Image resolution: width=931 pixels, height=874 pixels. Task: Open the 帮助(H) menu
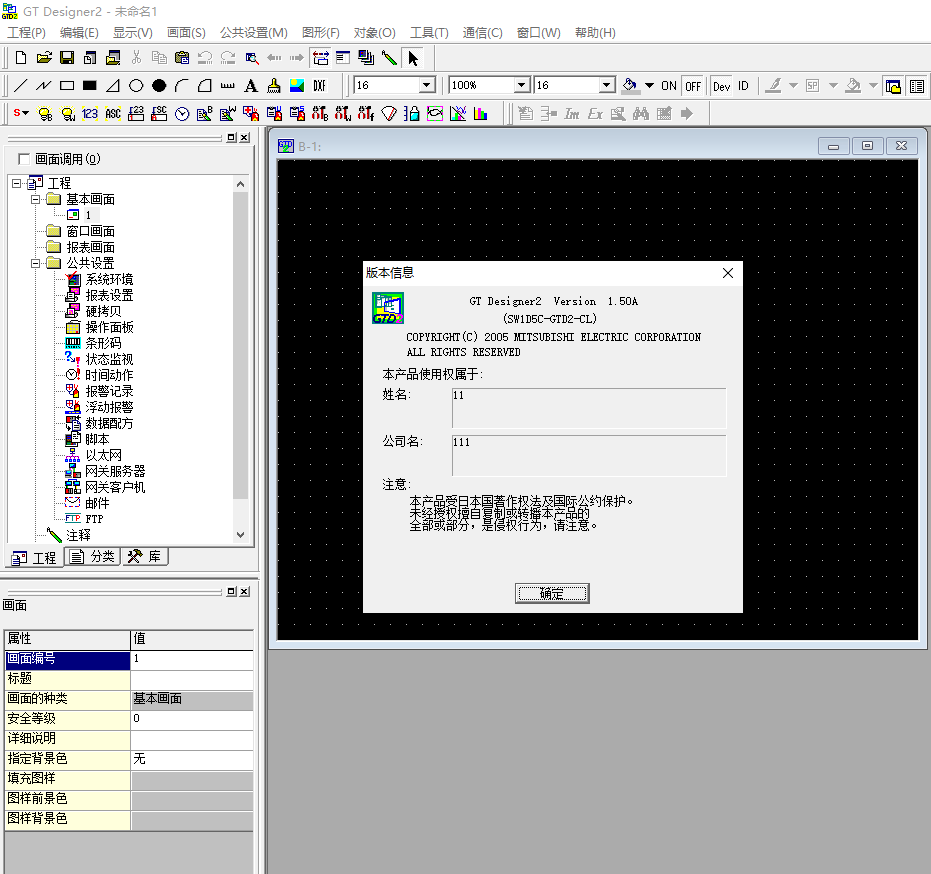[x=595, y=33]
